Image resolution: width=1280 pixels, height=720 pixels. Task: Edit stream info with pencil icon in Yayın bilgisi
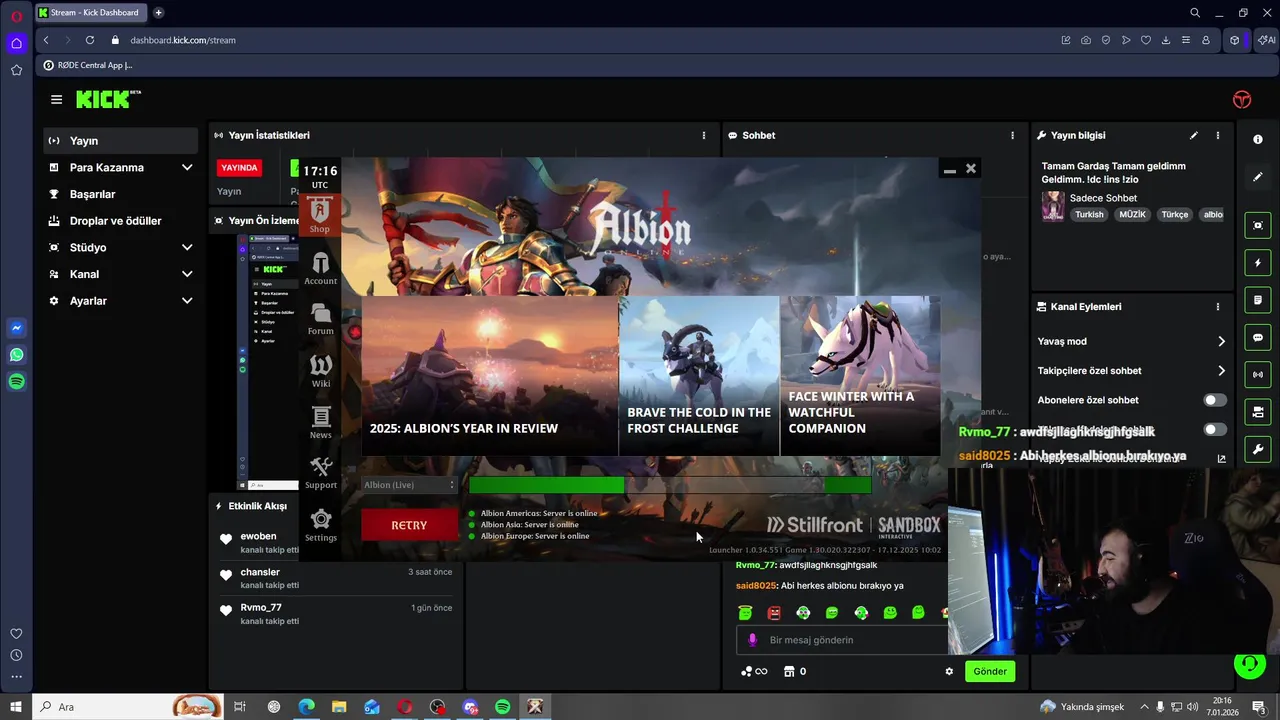pos(1193,135)
